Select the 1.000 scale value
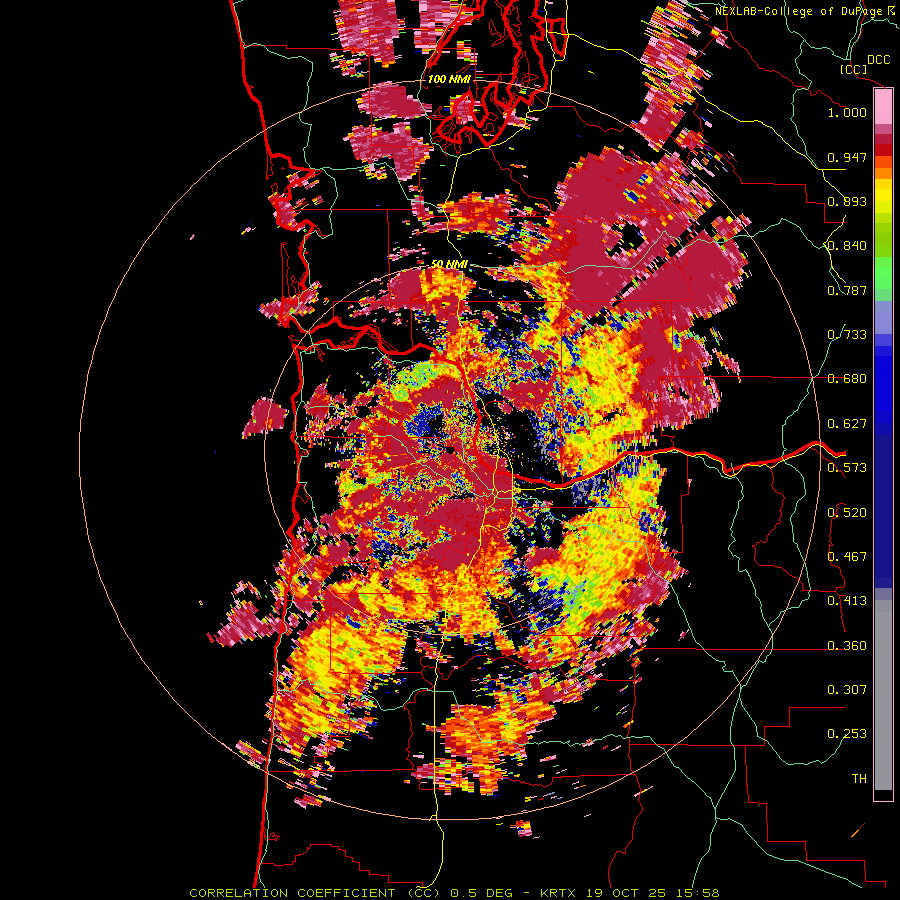The height and width of the screenshot is (900, 900). click(847, 112)
